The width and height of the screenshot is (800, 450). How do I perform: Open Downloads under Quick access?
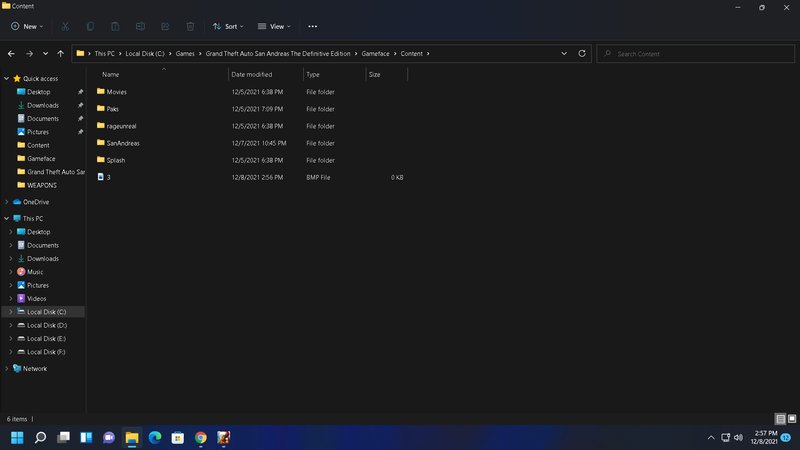click(x=43, y=105)
